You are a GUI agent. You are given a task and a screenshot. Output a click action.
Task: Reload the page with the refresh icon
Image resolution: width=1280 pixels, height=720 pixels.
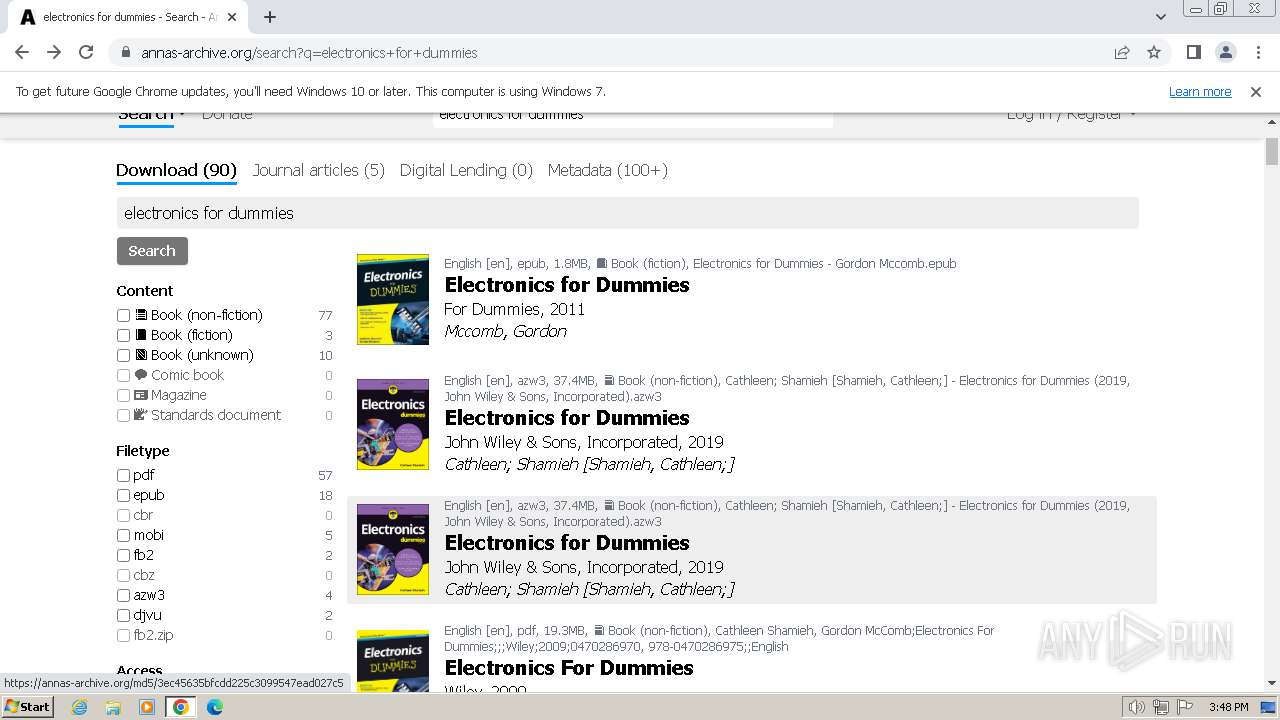86,52
